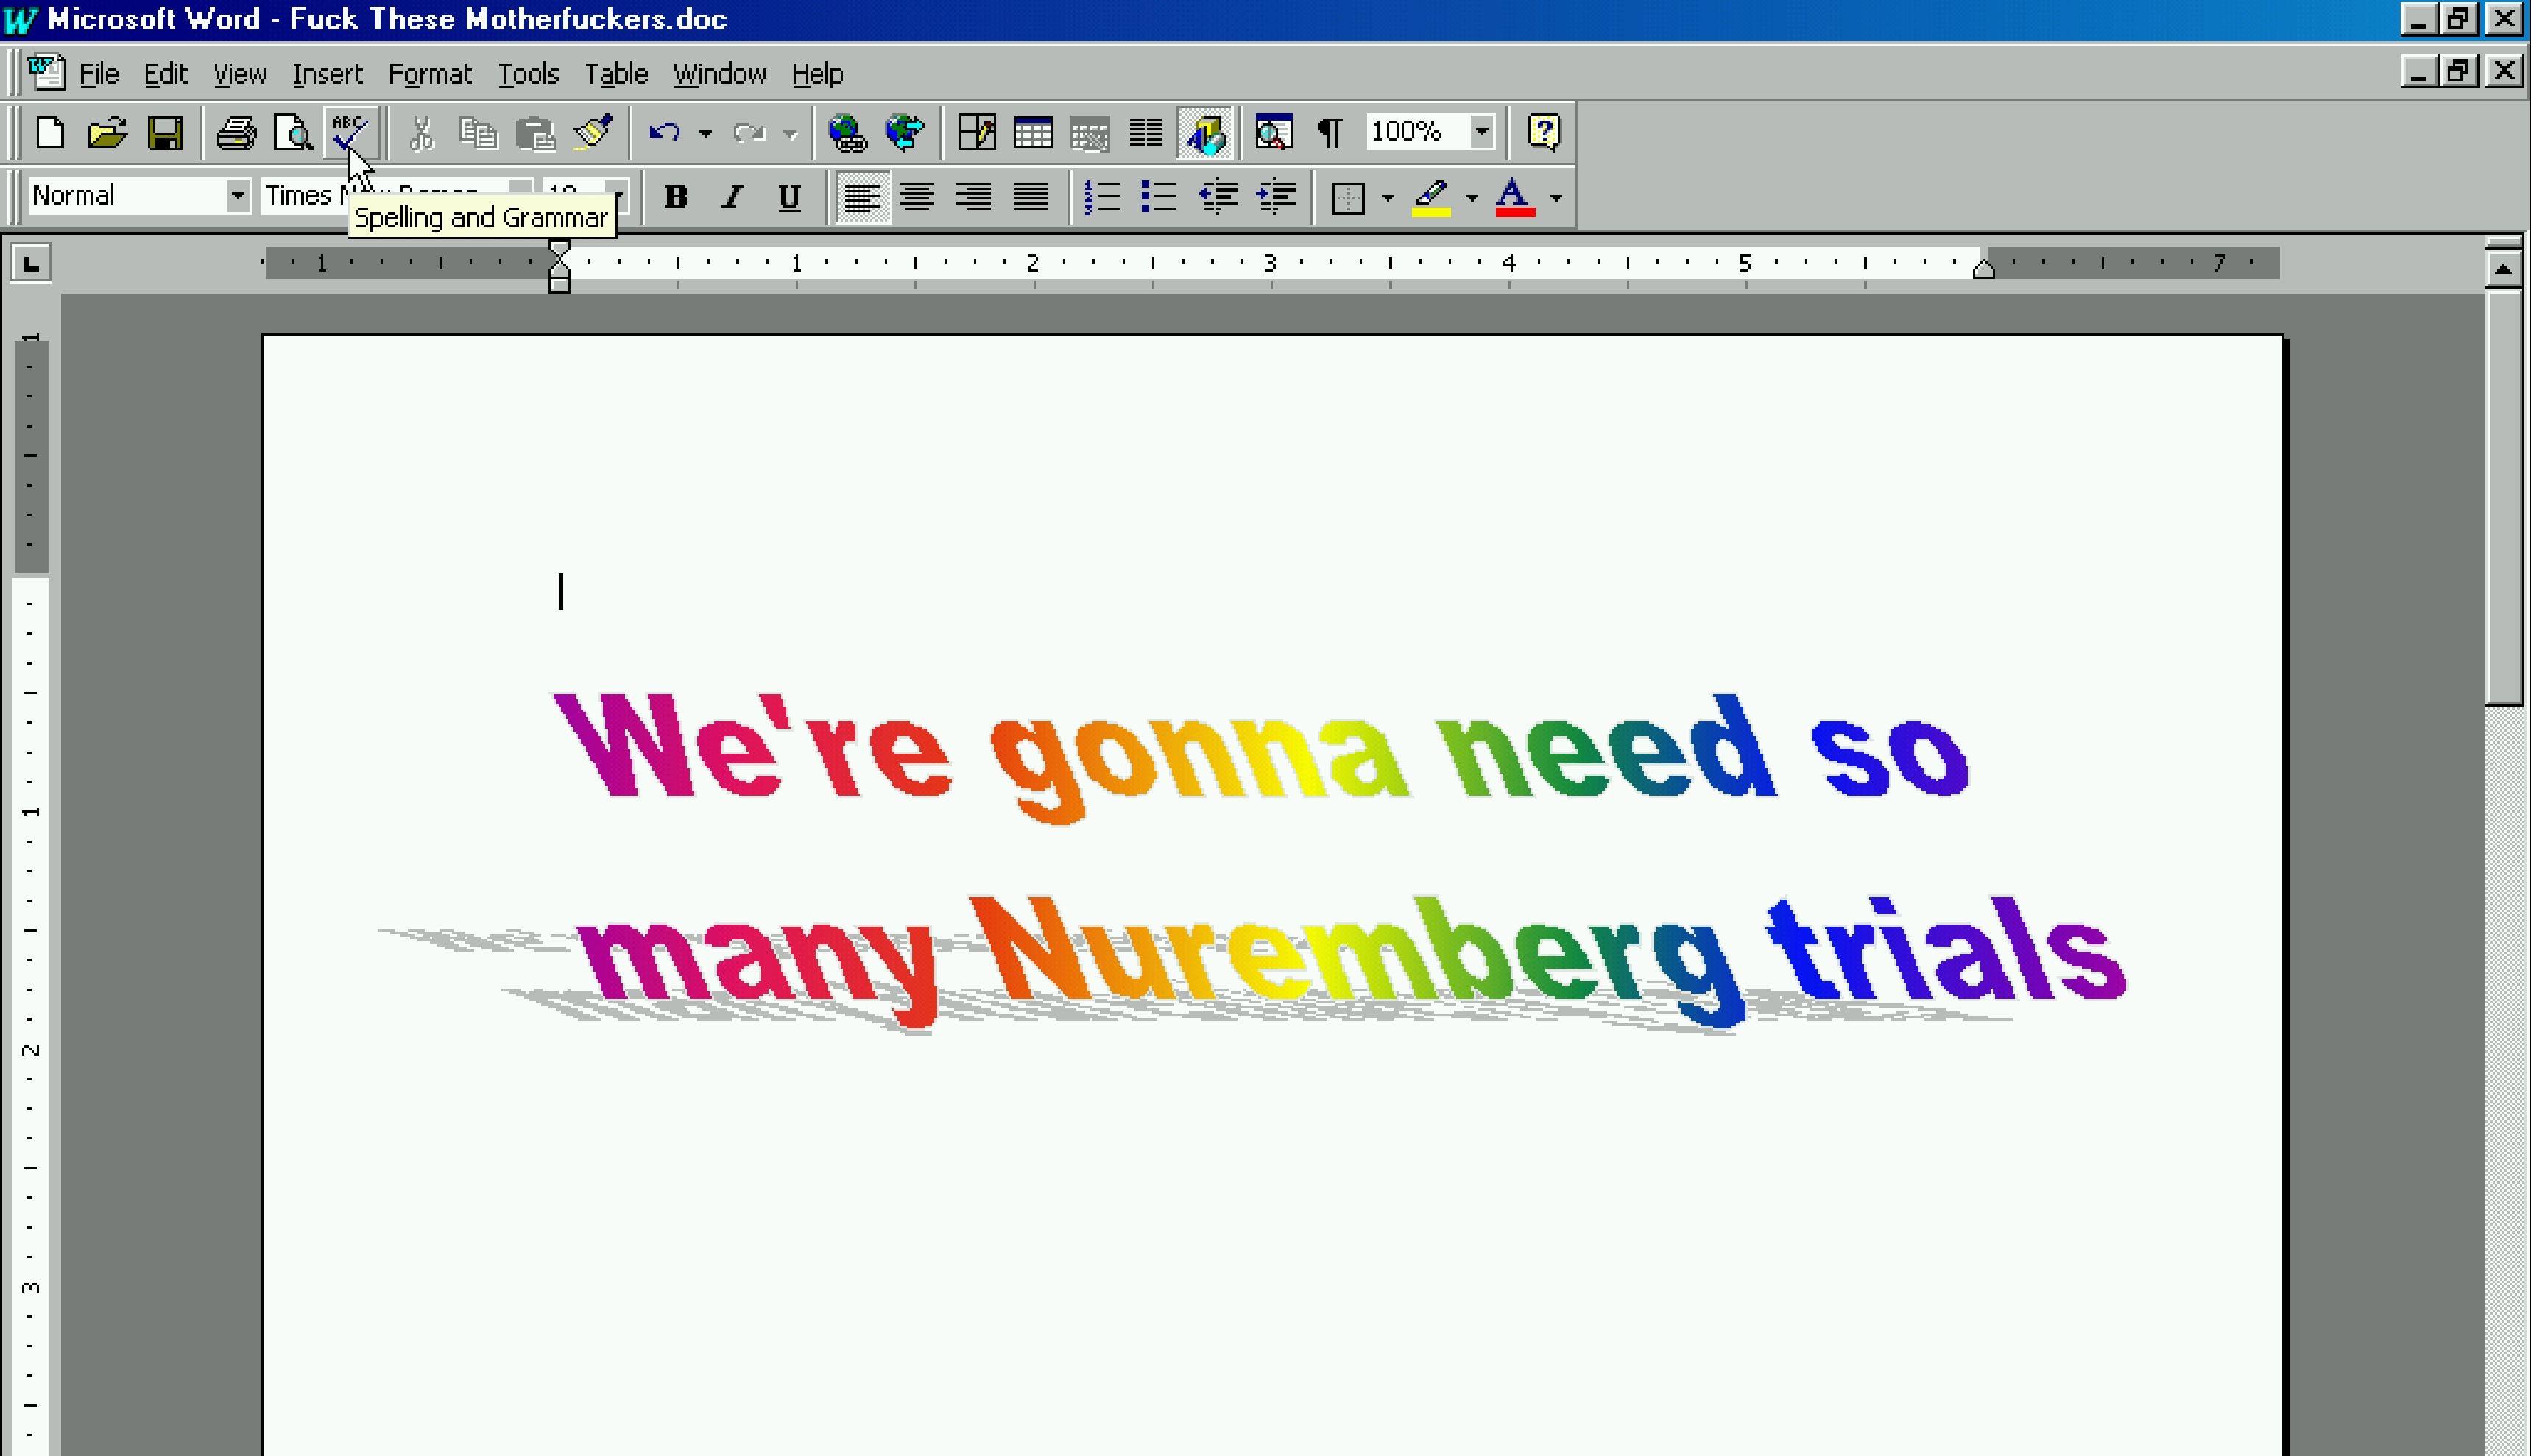This screenshot has height=1456, width=2531.
Task: Click the numbered list button
Action: pyautogui.click(x=1102, y=197)
